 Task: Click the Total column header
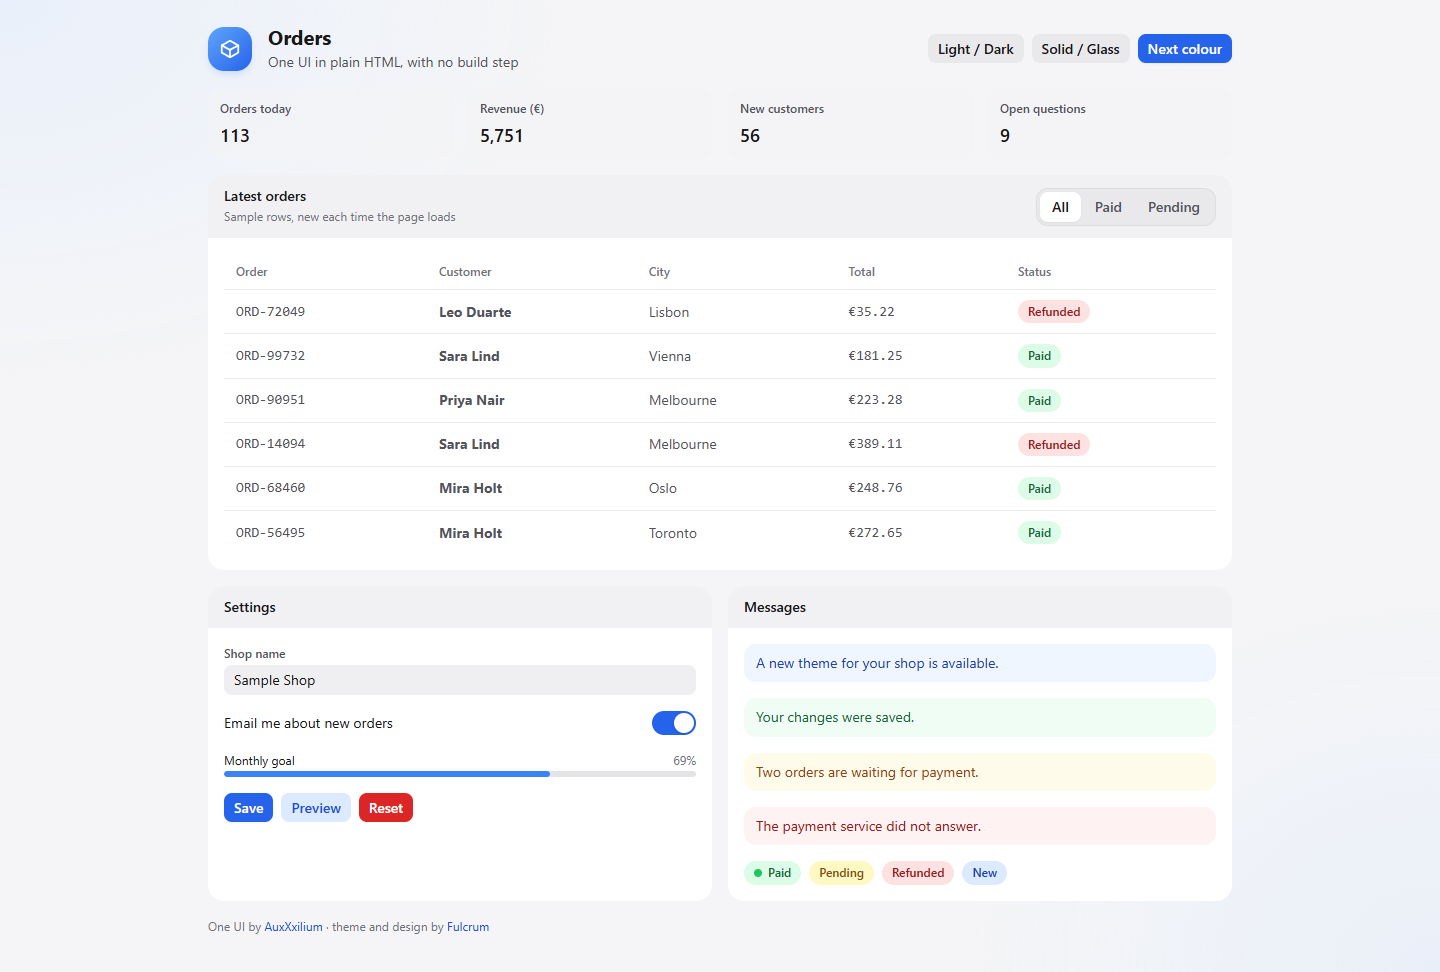(862, 272)
